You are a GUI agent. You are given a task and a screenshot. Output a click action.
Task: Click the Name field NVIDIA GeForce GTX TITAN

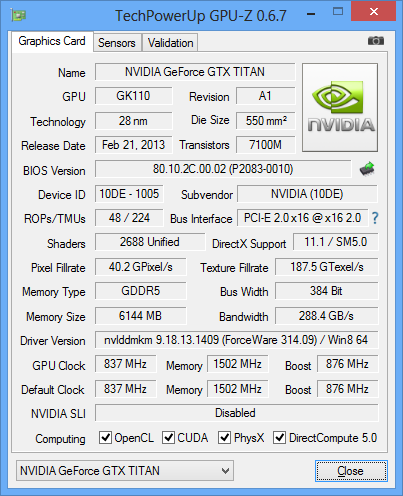click(195, 72)
